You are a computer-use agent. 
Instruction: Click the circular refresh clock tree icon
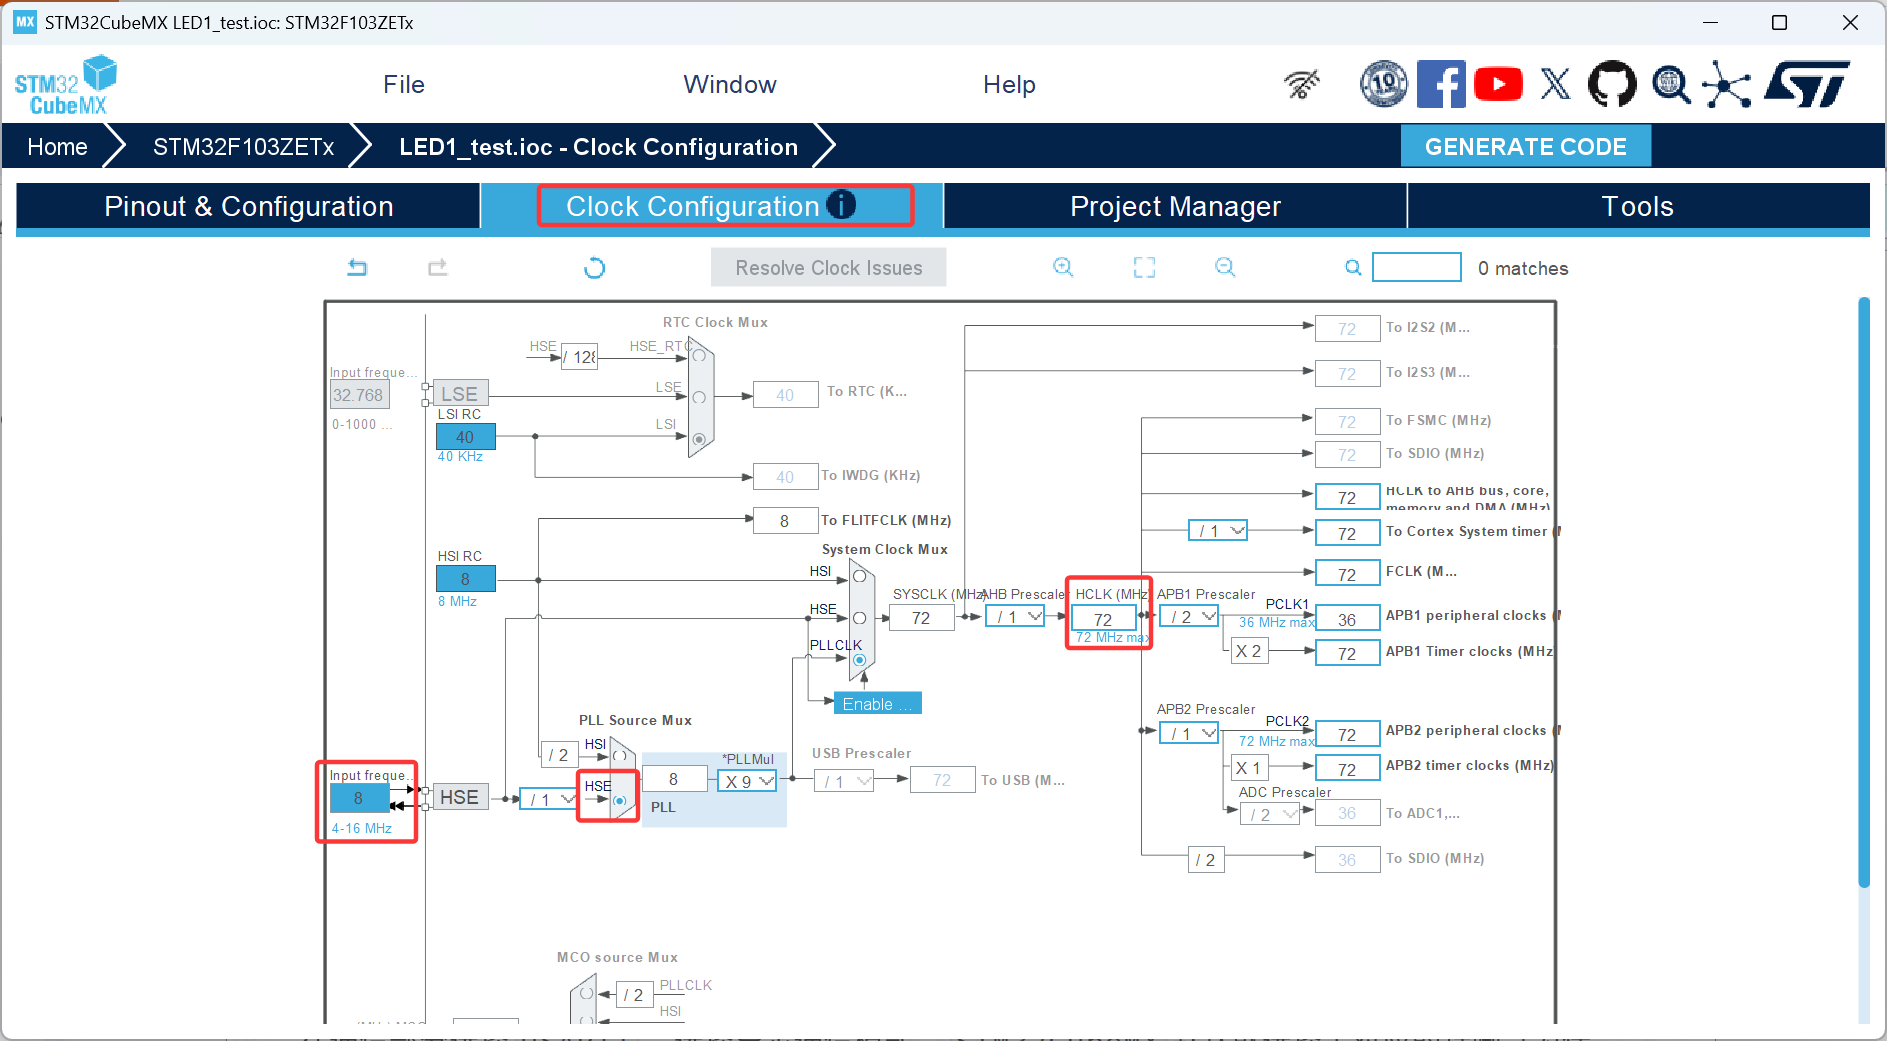pos(594,267)
